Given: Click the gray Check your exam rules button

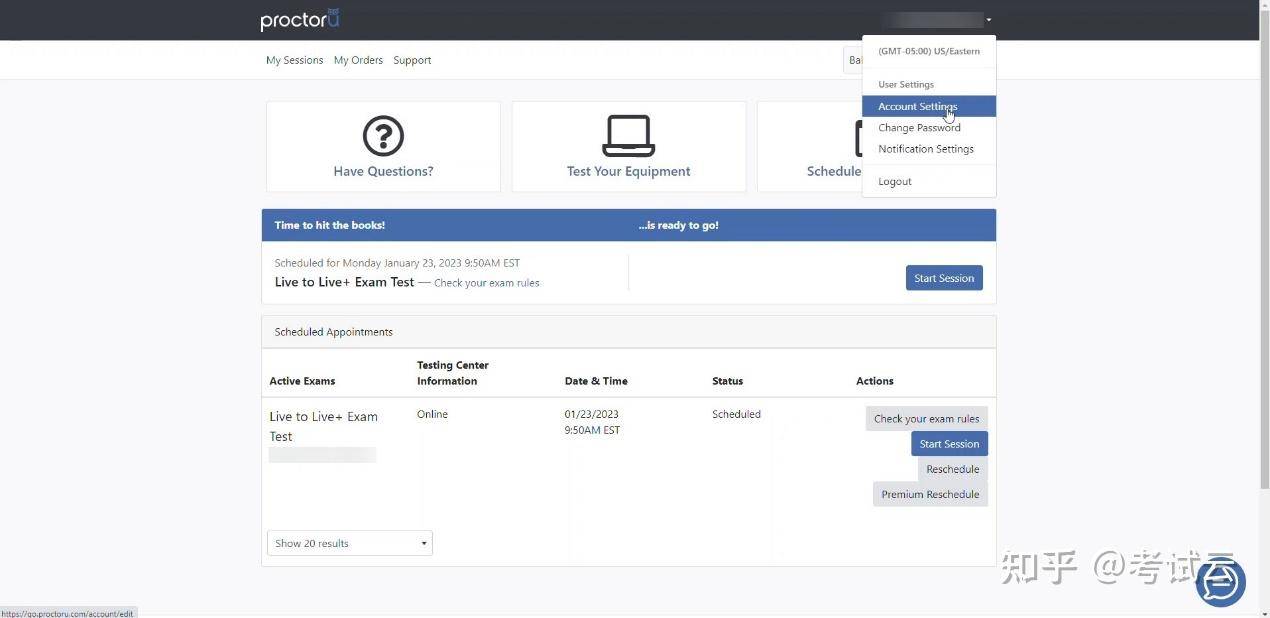Looking at the screenshot, I should tap(927, 419).
